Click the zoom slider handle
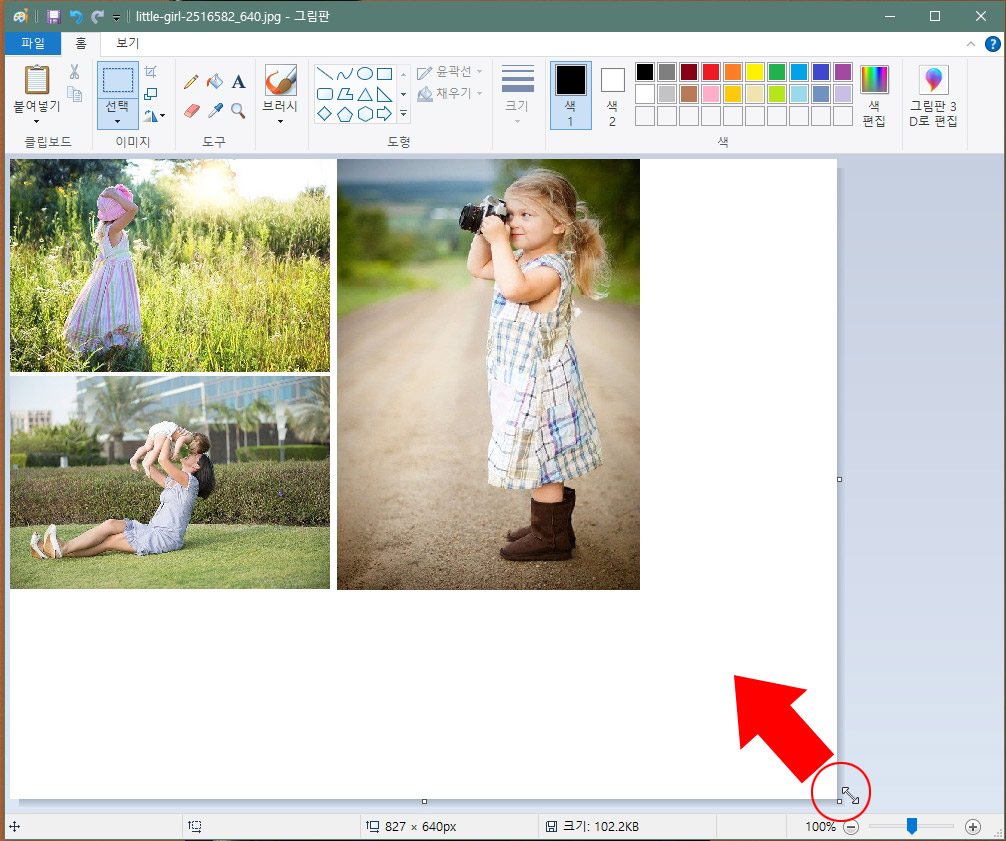Screen dimensions: 1006x841 912,826
